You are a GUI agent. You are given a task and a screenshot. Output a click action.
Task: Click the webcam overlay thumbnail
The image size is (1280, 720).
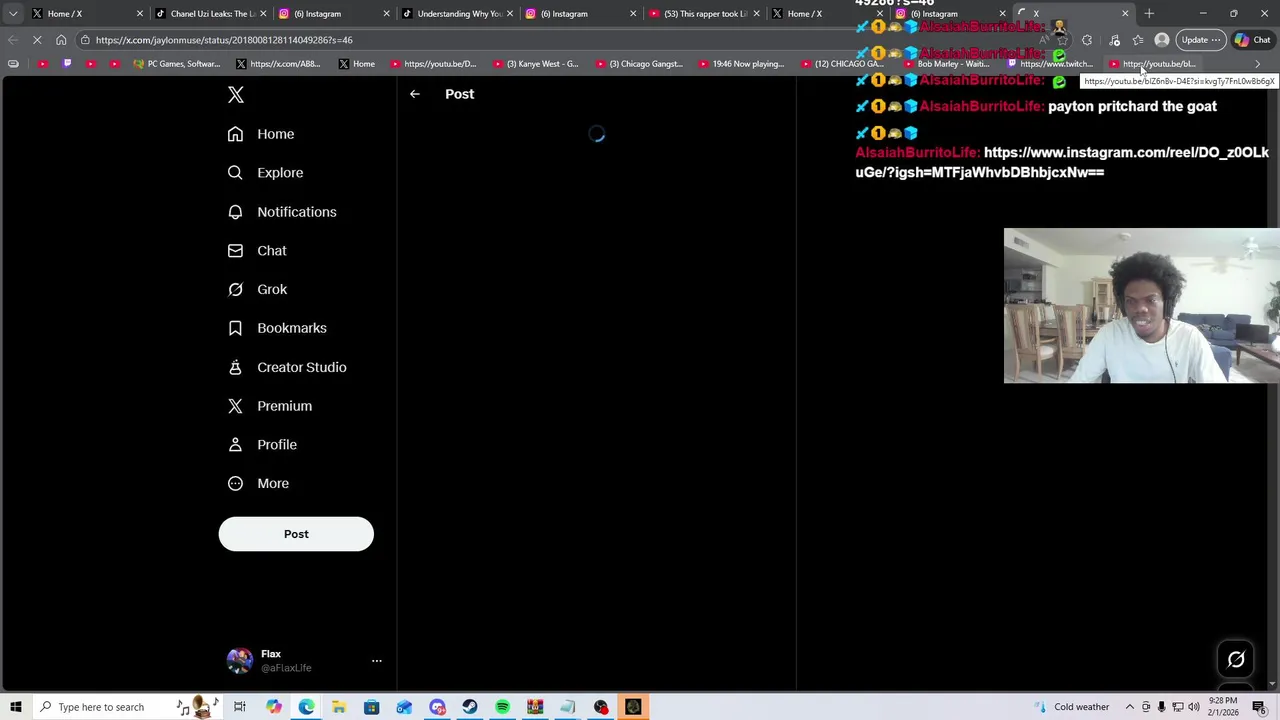point(1141,306)
